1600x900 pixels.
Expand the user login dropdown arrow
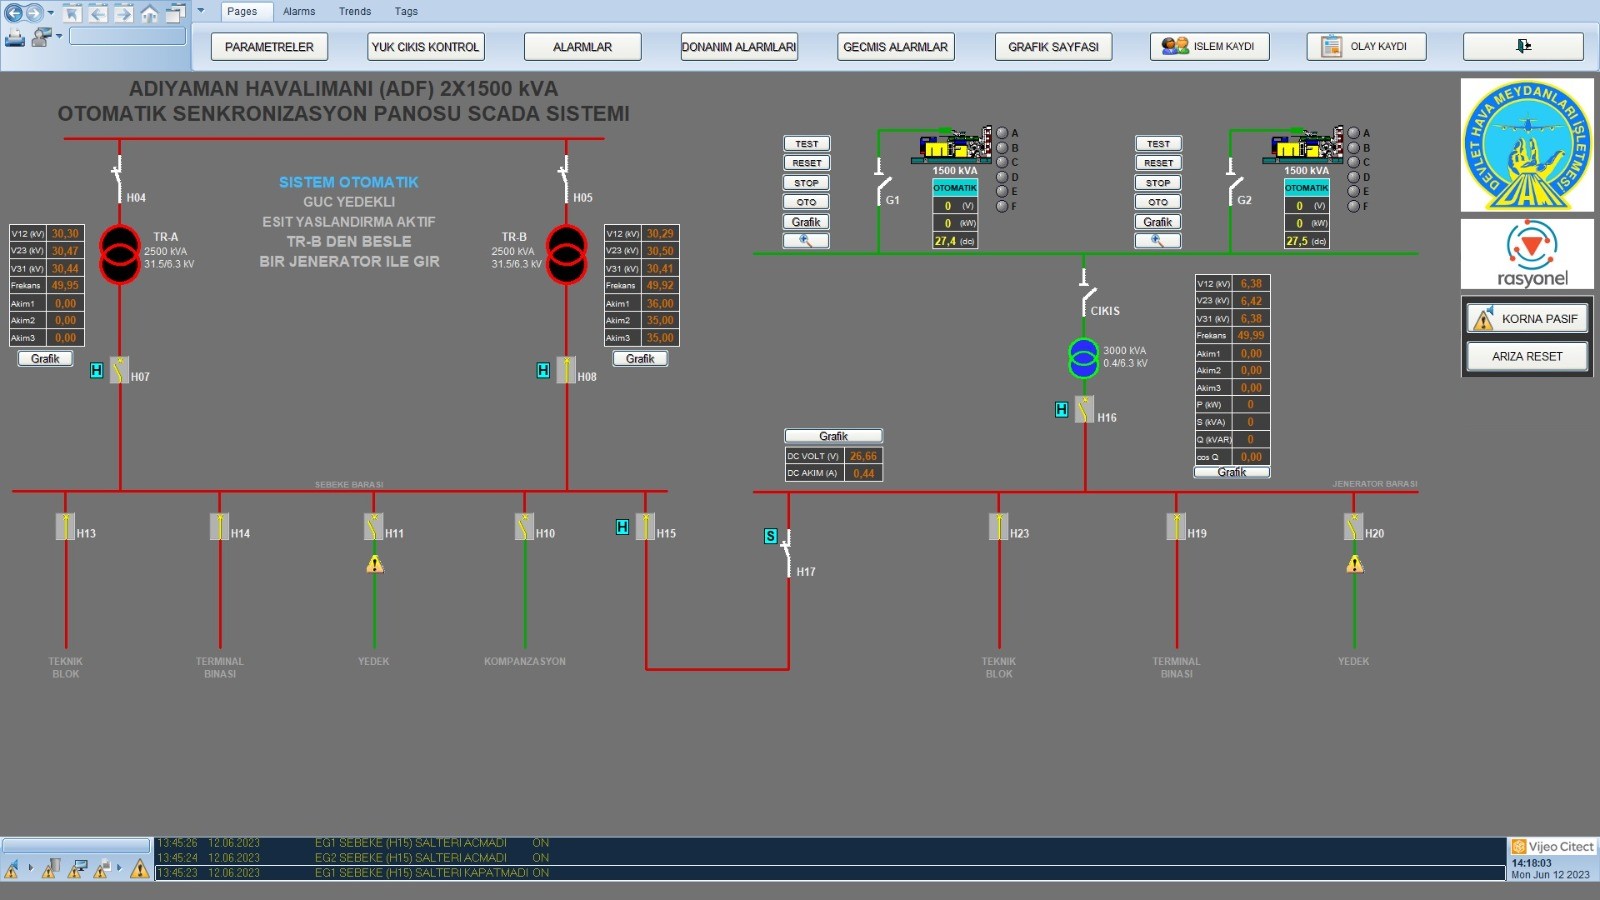coord(59,36)
